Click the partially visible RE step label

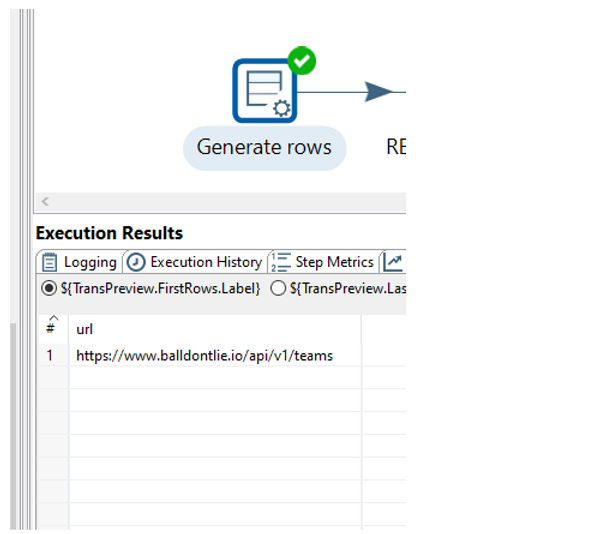(396, 147)
